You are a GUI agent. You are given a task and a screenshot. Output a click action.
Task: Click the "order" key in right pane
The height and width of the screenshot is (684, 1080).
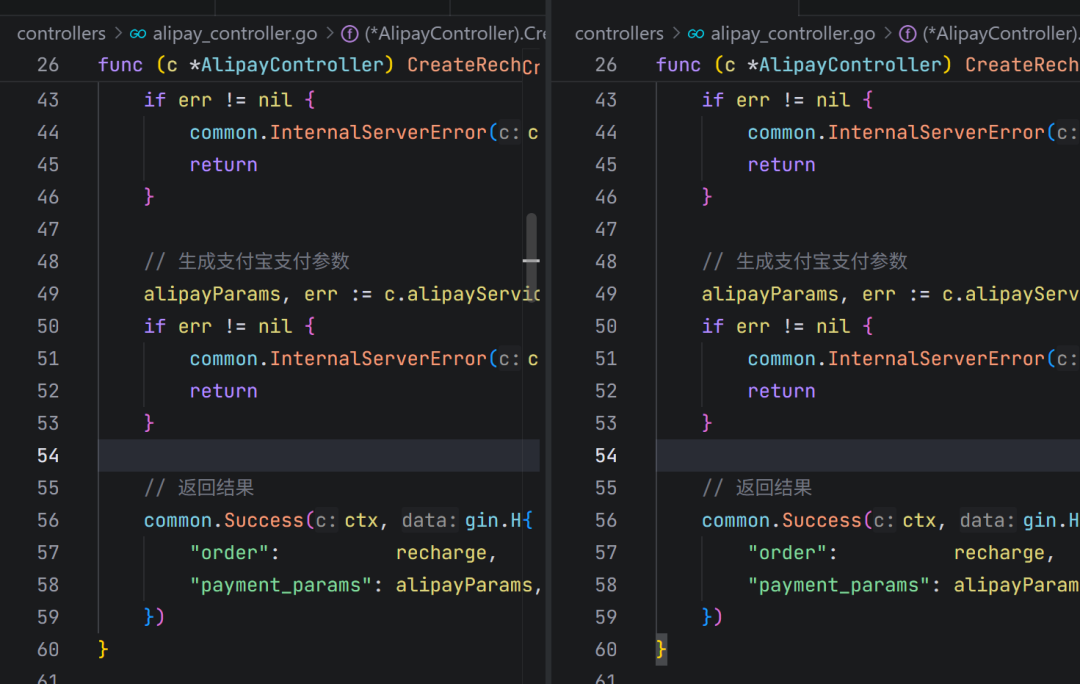tap(787, 553)
